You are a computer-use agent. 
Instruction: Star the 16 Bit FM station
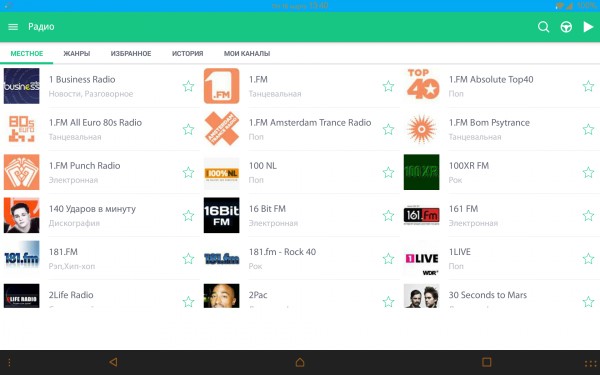click(x=388, y=215)
